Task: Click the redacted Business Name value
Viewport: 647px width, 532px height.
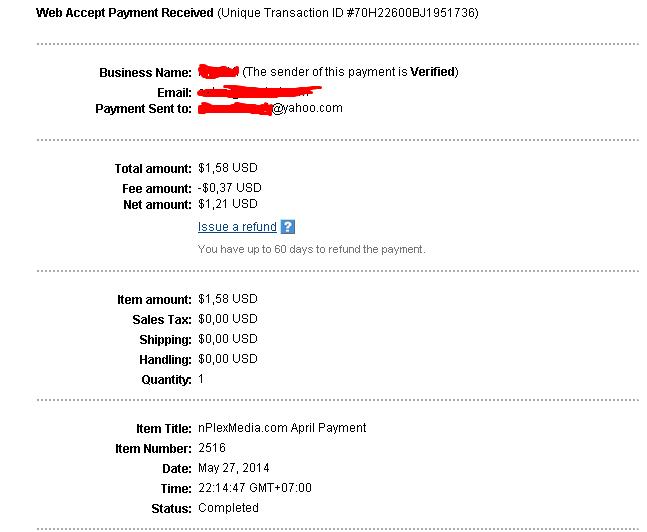Action: [218, 71]
